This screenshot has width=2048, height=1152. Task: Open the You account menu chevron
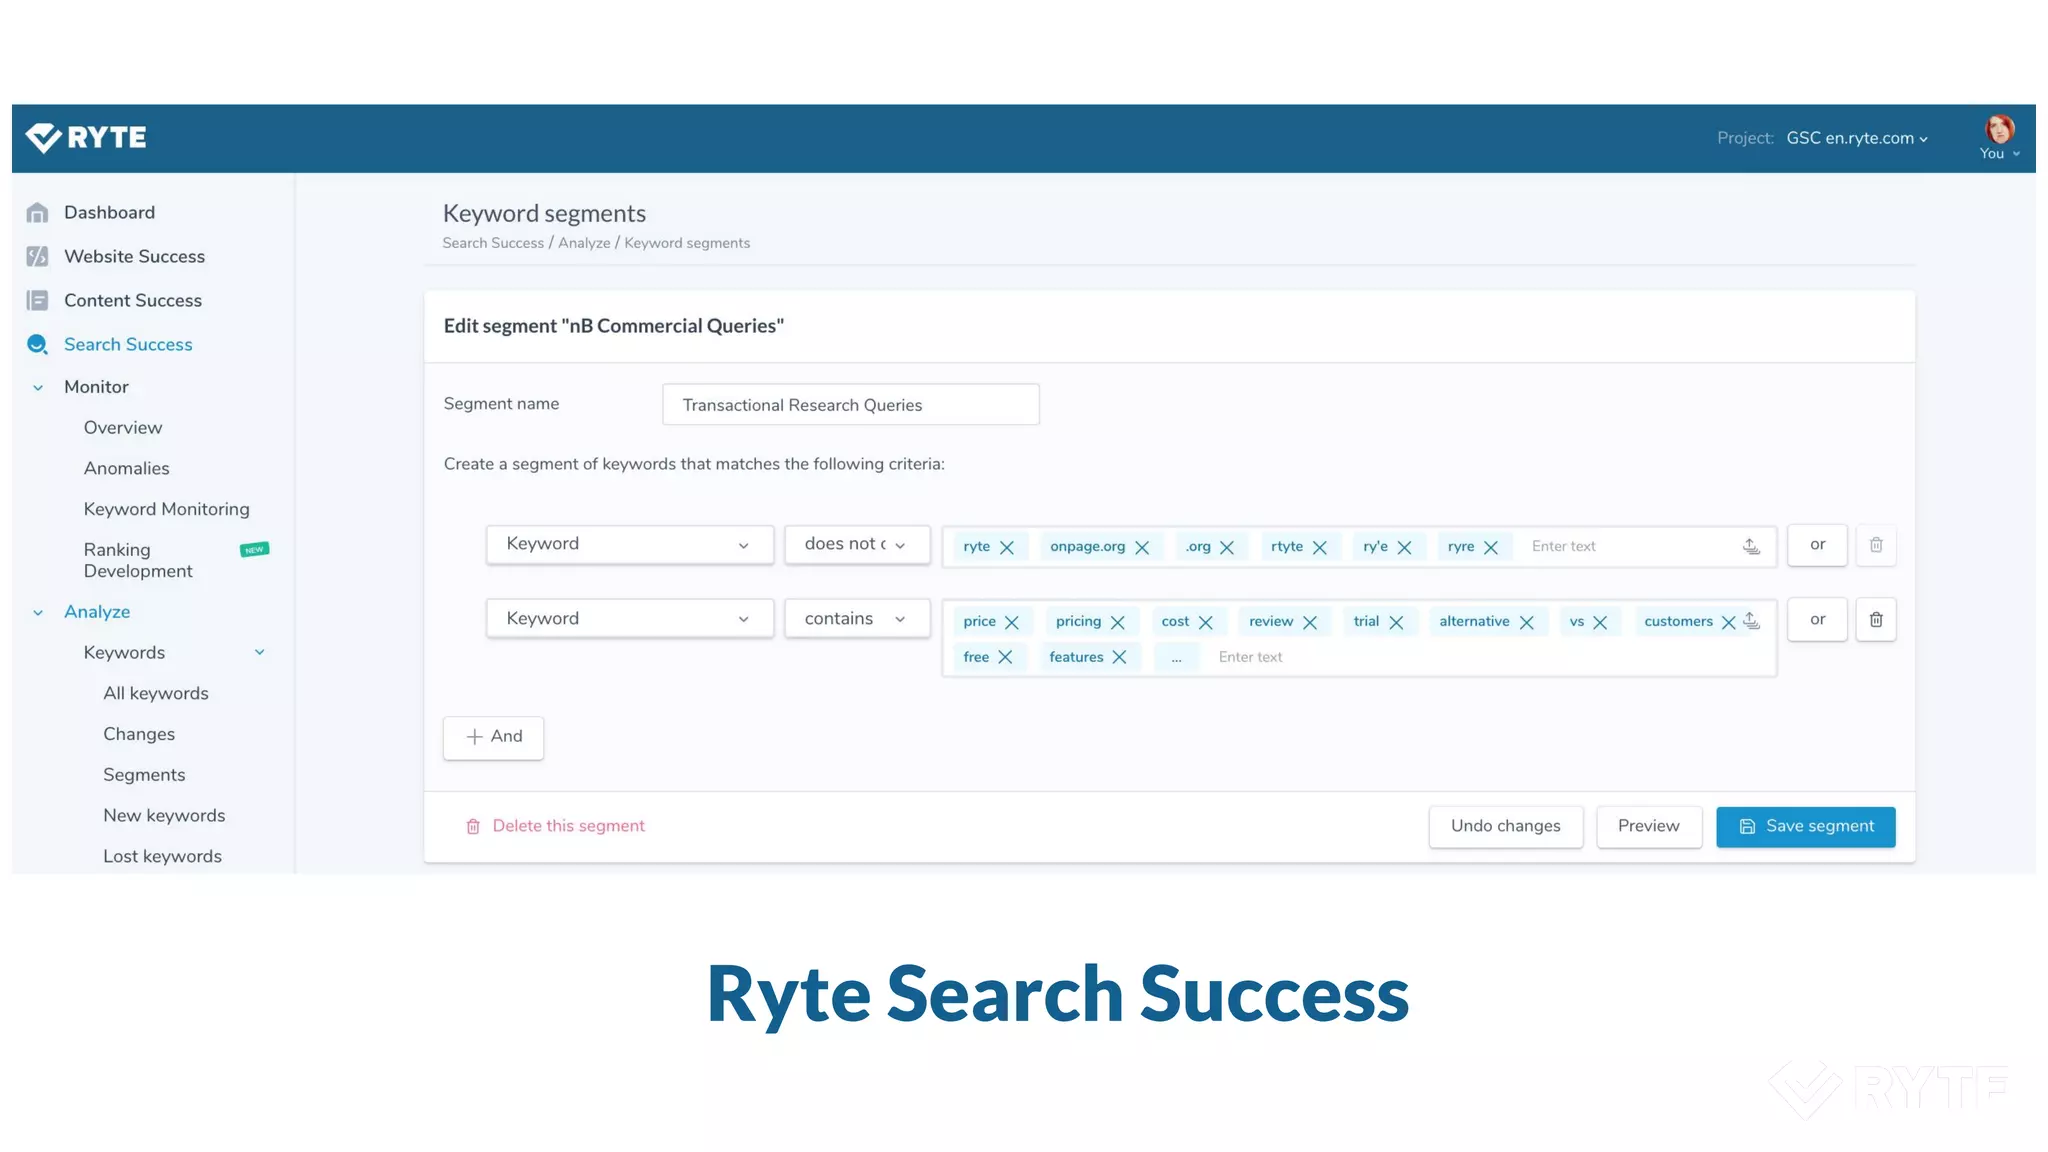click(2016, 154)
